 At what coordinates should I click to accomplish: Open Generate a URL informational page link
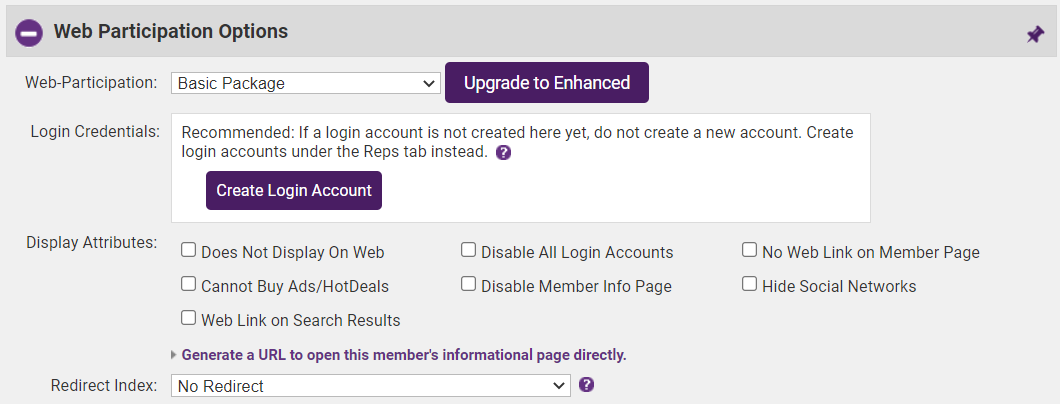point(404,355)
